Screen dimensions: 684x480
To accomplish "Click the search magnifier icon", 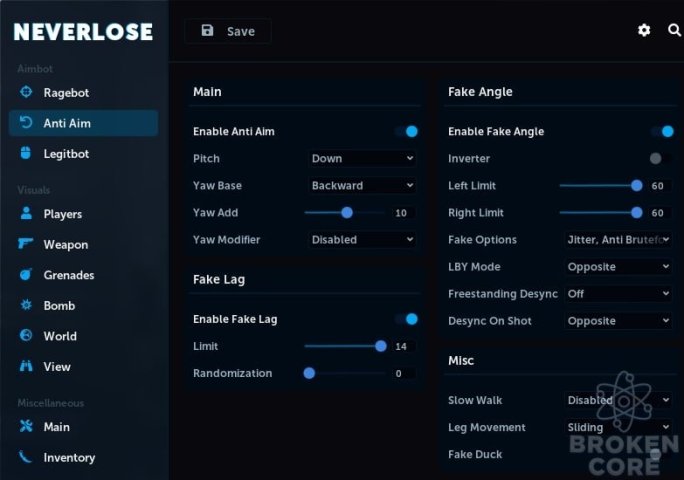I will tap(674, 30).
